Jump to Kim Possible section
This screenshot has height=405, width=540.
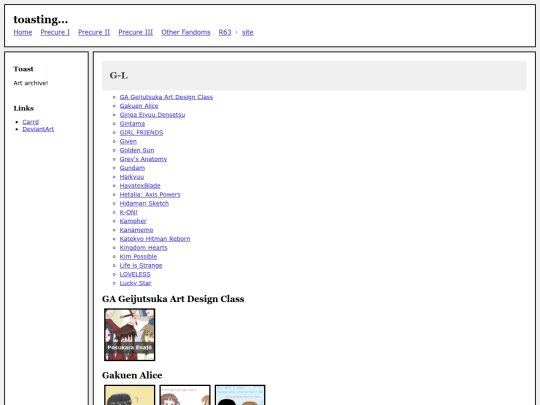[138, 257]
